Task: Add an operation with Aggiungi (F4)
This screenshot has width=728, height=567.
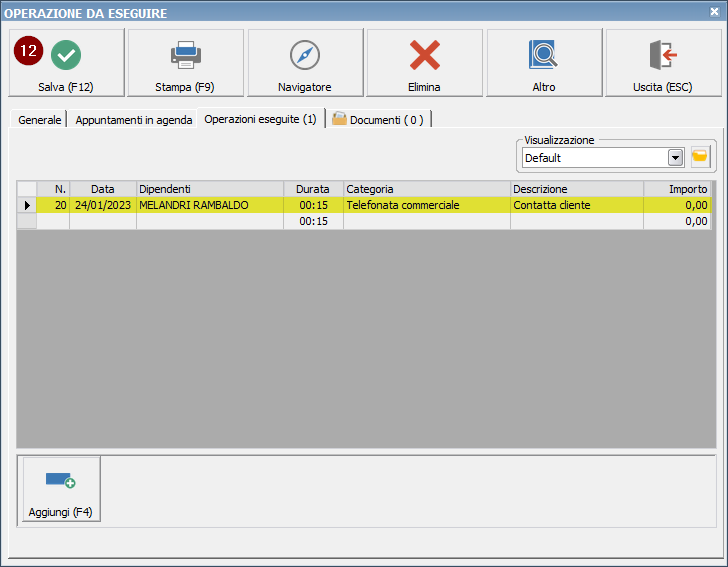Action: coord(60,490)
